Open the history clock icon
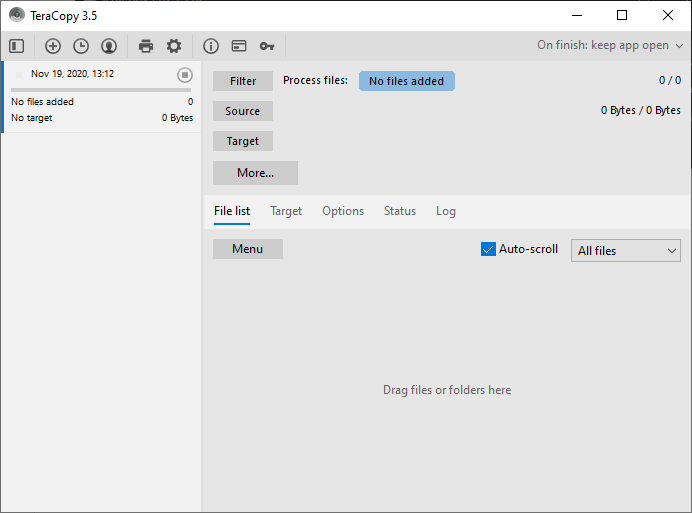 pyautogui.click(x=81, y=46)
